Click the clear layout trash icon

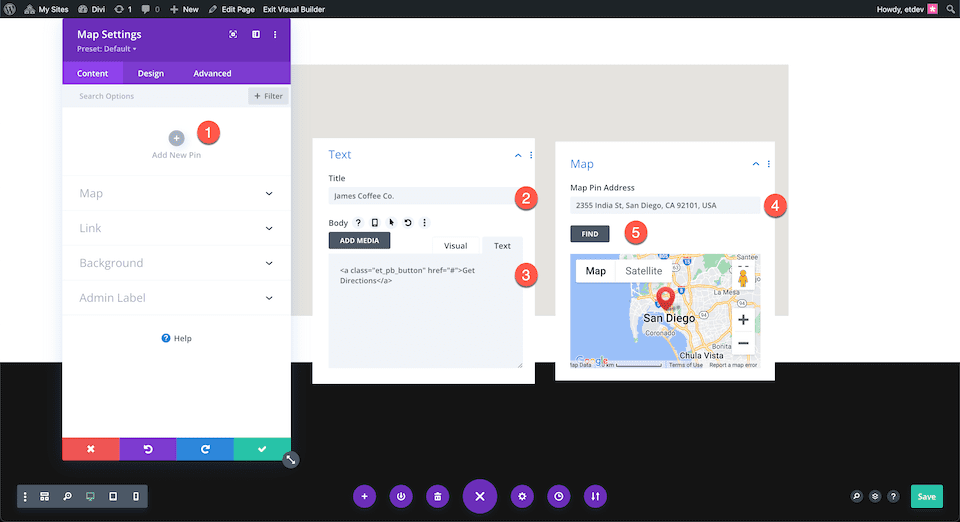[x=438, y=496]
